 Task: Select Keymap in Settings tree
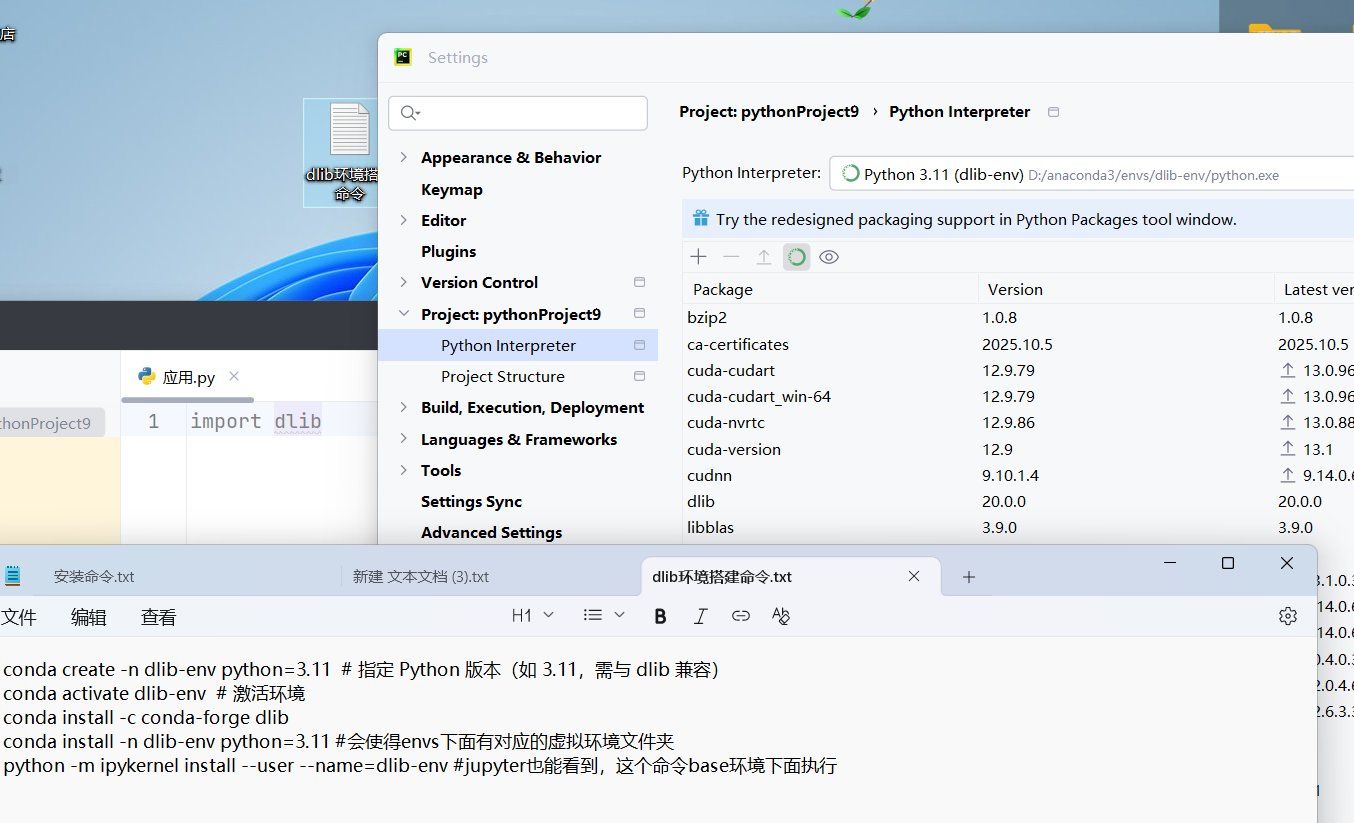pyautogui.click(x=452, y=189)
